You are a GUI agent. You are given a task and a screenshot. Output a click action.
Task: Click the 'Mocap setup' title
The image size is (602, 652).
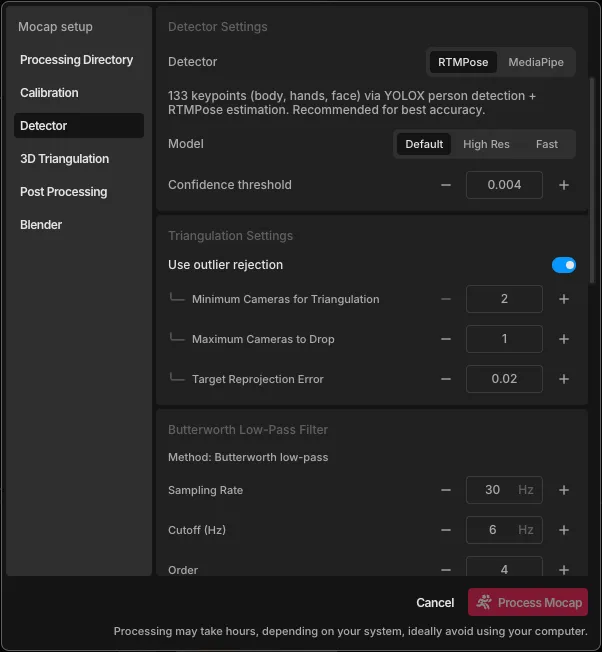(x=55, y=27)
